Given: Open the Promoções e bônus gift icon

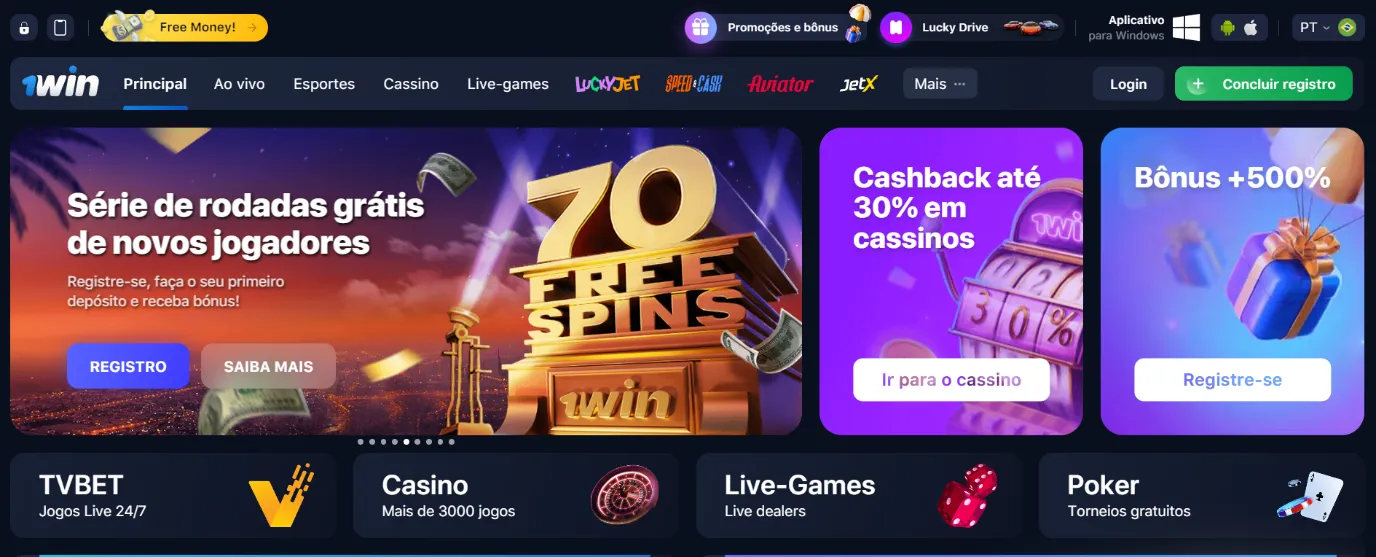Looking at the screenshot, I should pyautogui.click(x=700, y=28).
